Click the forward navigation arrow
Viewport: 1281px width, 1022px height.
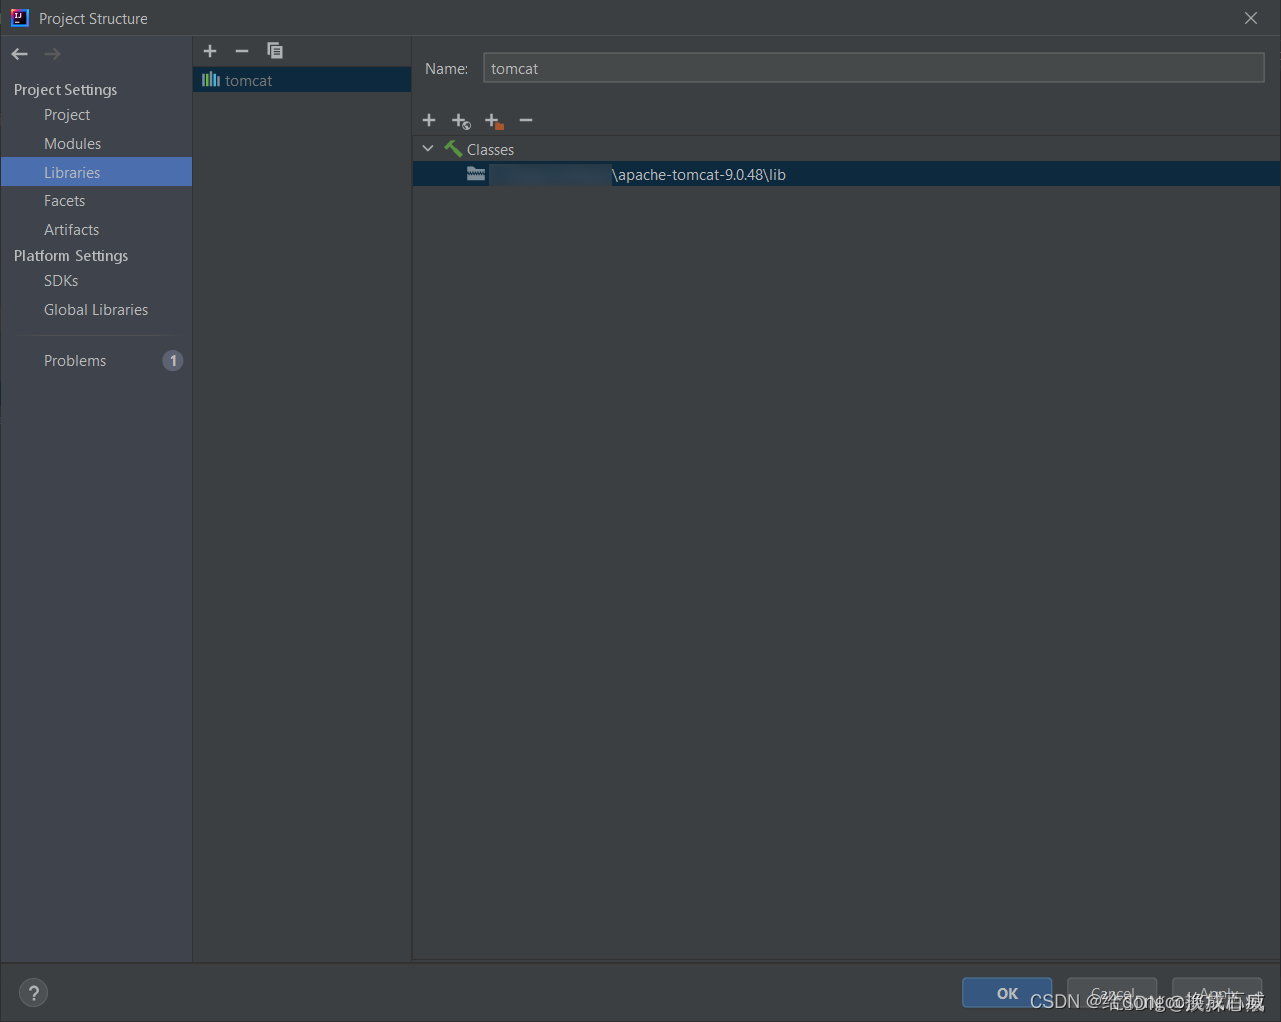pos(52,54)
